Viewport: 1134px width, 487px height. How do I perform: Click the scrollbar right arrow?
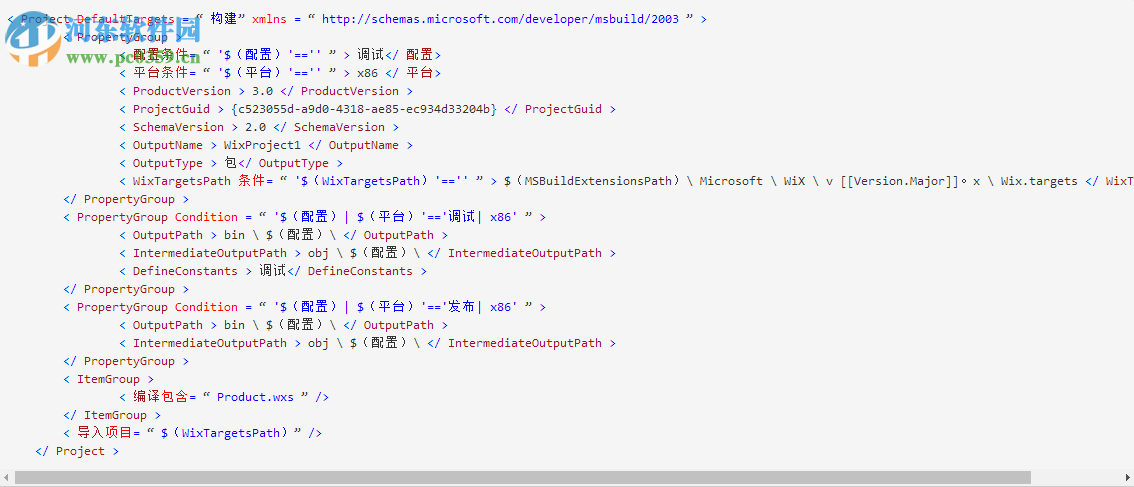coord(1127,478)
